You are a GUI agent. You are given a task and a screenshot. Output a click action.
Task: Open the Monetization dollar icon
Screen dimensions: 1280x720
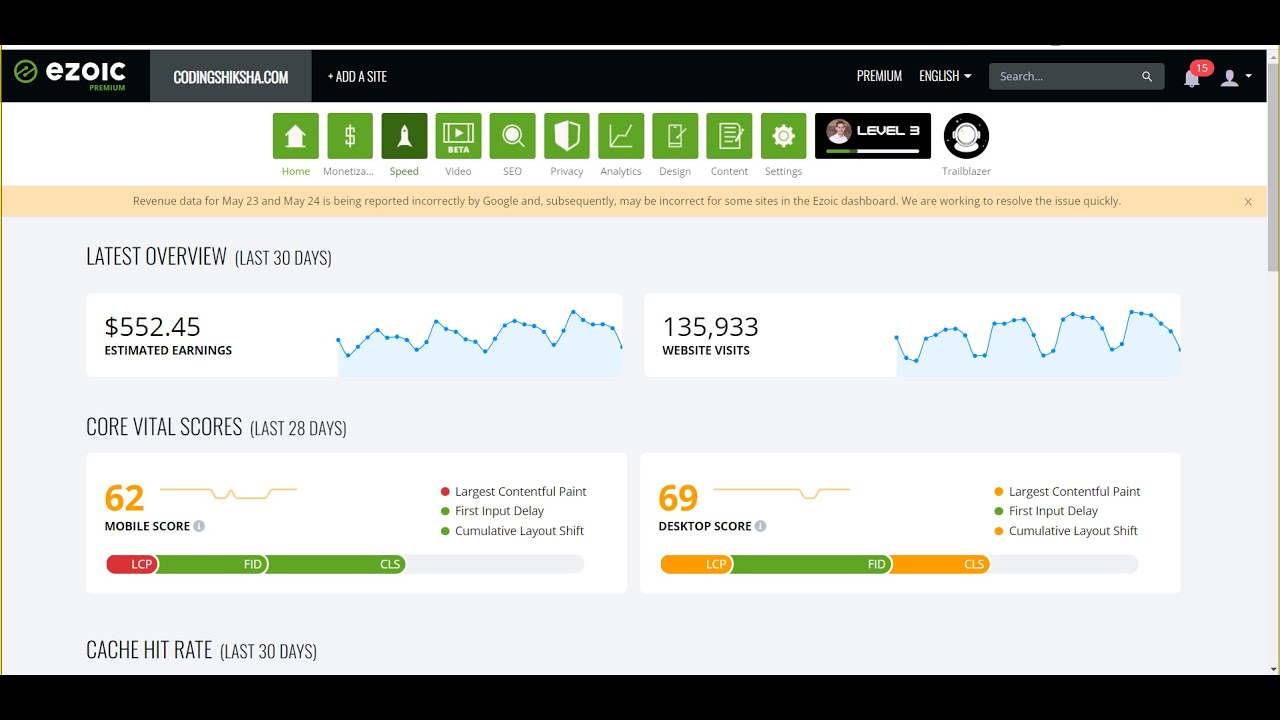click(x=349, y=136)
